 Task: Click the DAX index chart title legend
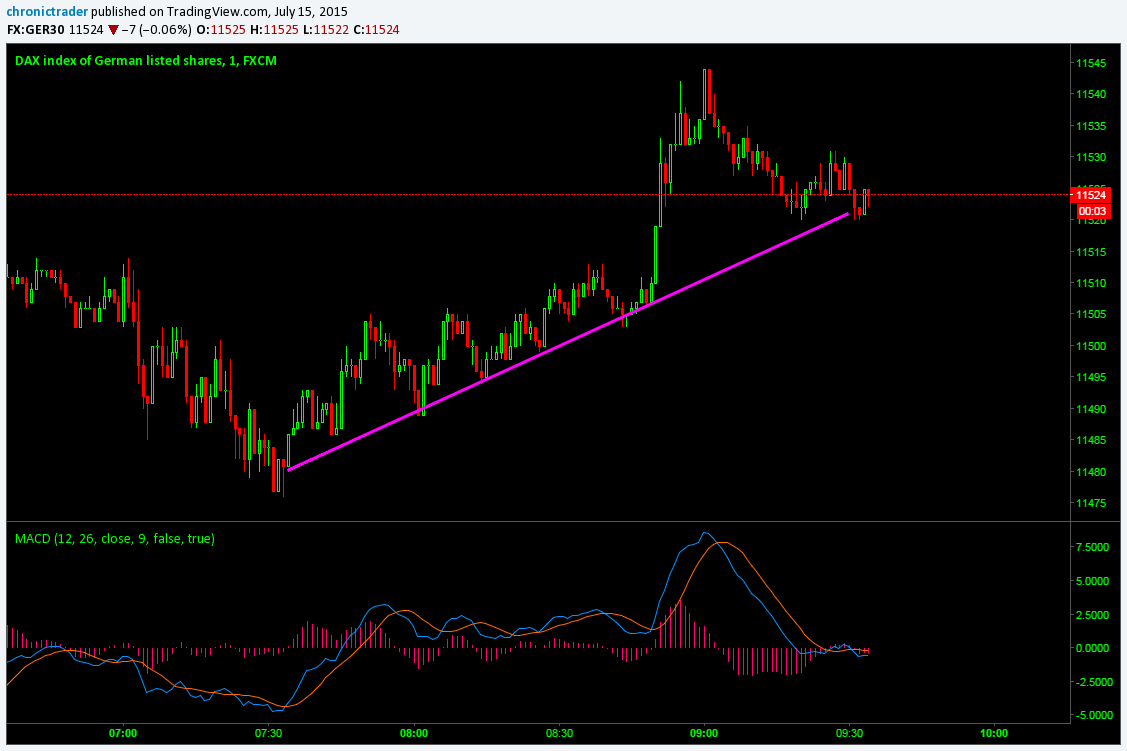tap(145, 61)
